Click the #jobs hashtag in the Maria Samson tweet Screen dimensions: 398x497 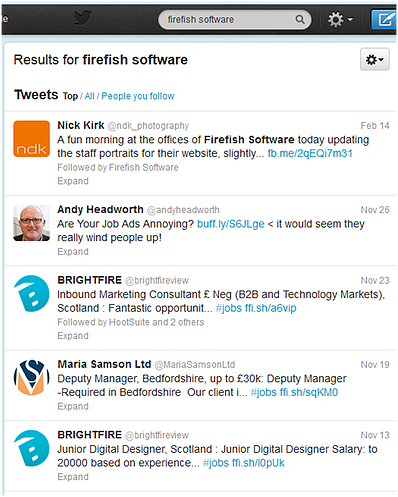[263, 392]
